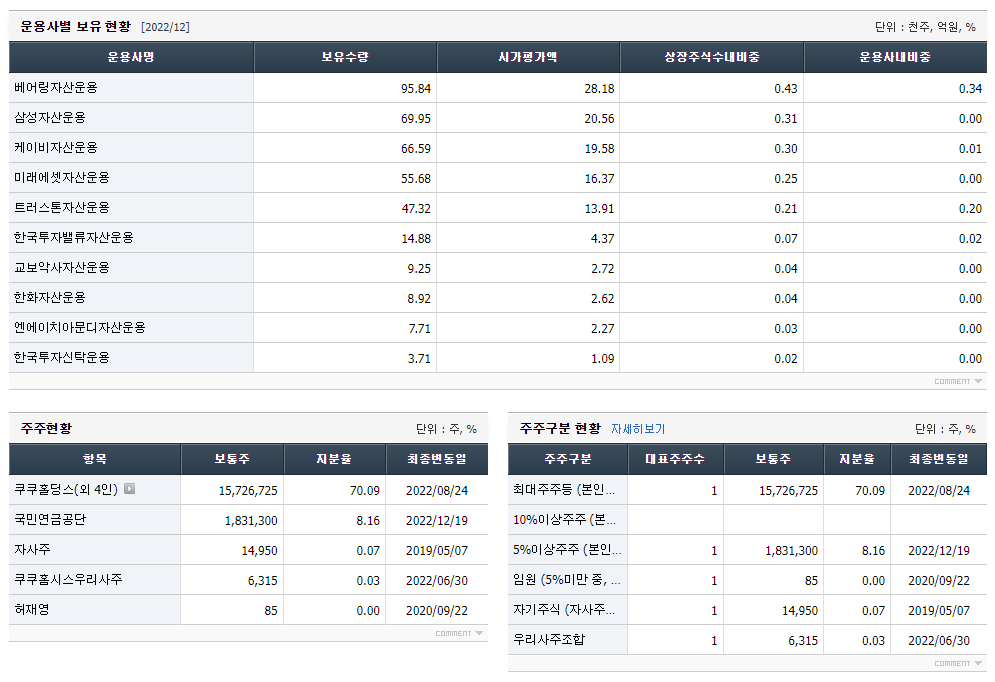Click 쿠쿠홀딩스(외 4인) shareholder name
The width and height of the screenshot is (995, 682).
coord(66,489)
